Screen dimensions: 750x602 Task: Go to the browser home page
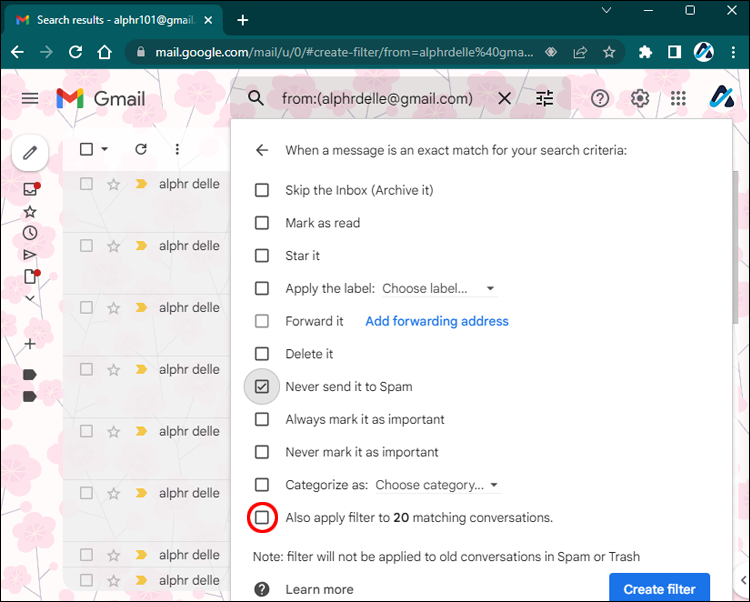104,52
